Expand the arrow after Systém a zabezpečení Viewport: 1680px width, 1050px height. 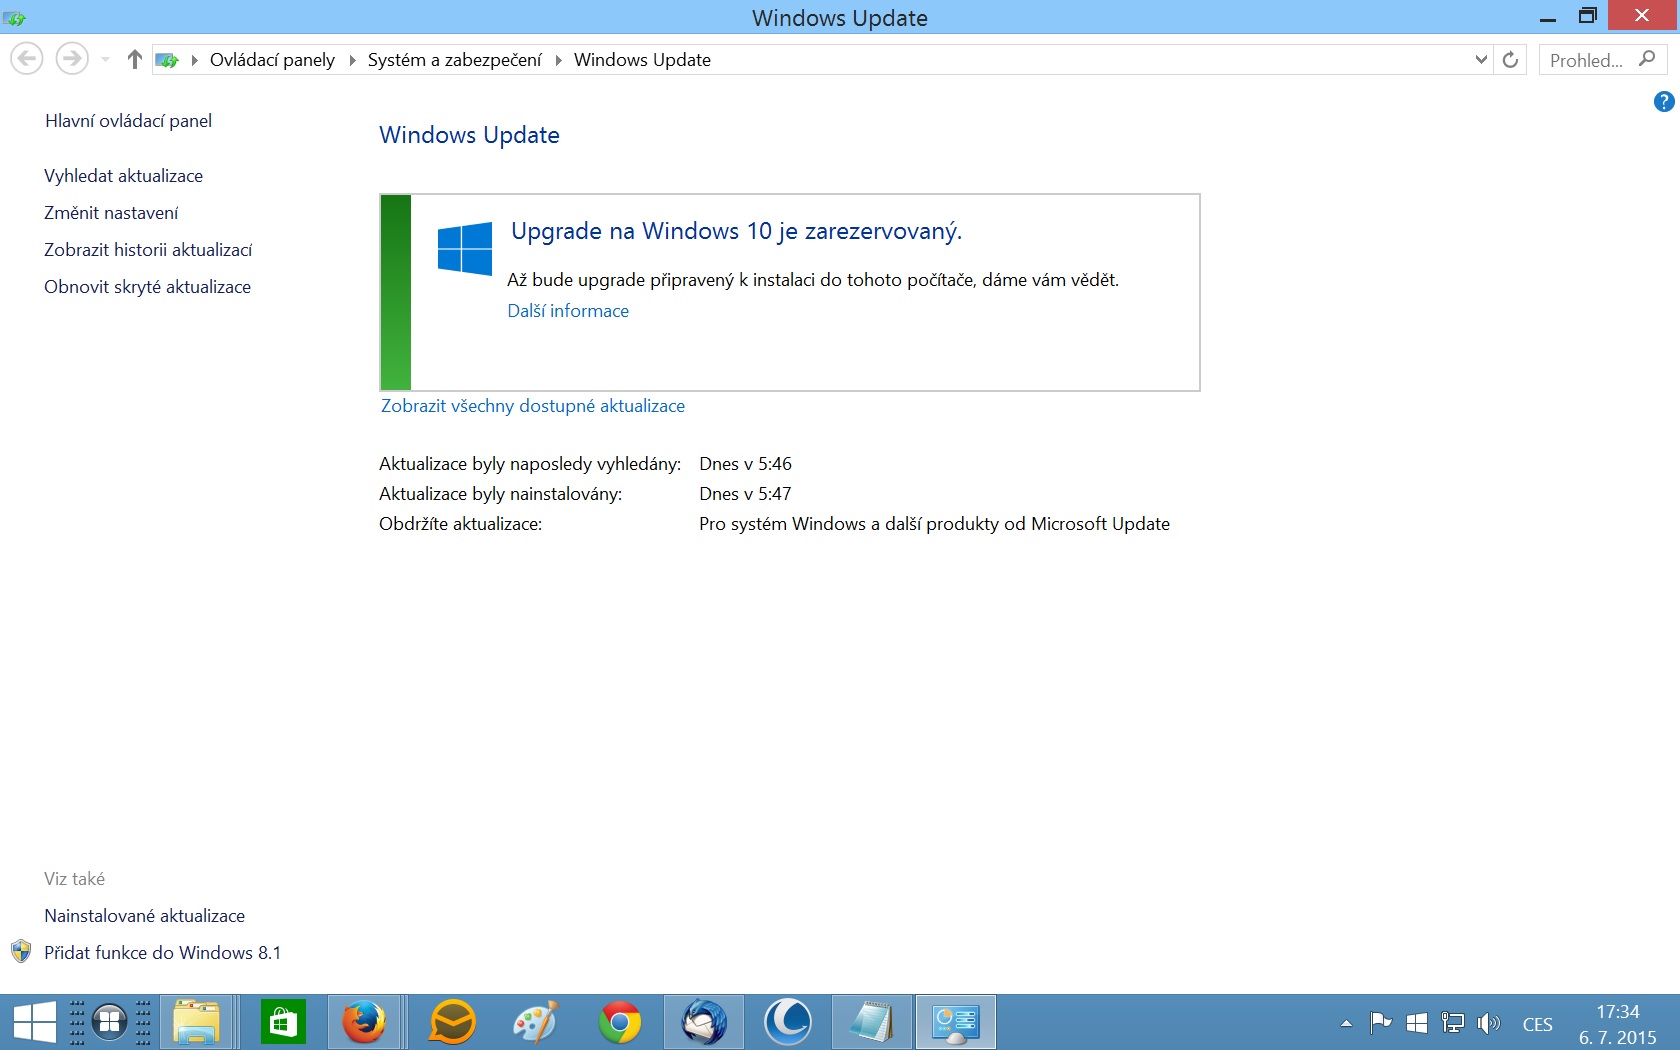pos(558,60)
